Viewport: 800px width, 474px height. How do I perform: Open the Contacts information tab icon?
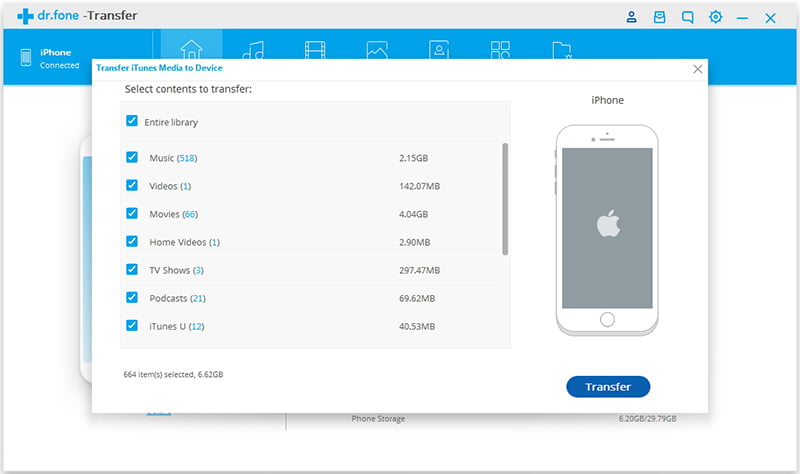click(x=439, y=50)
